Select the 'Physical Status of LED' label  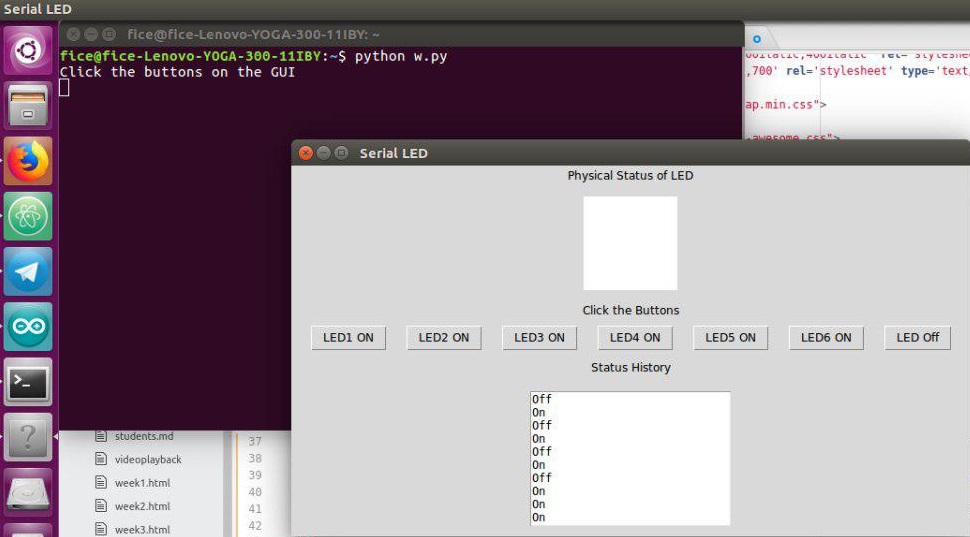pyautogui.click(x=630, y=176)
